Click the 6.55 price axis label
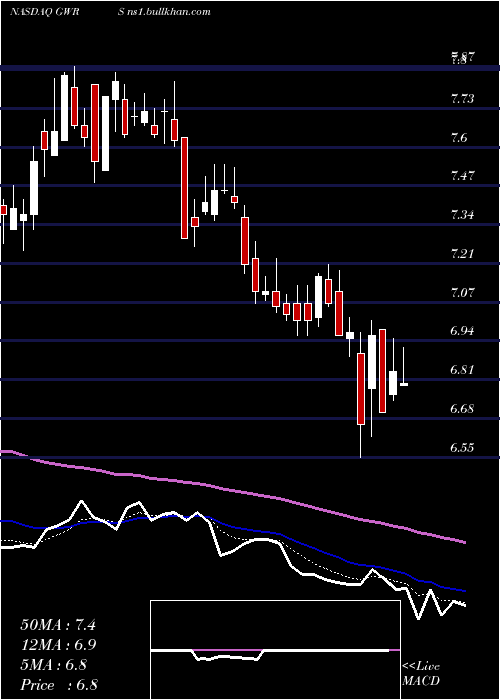The height and width of the screenshot is (700, 500). click(463, 448)
